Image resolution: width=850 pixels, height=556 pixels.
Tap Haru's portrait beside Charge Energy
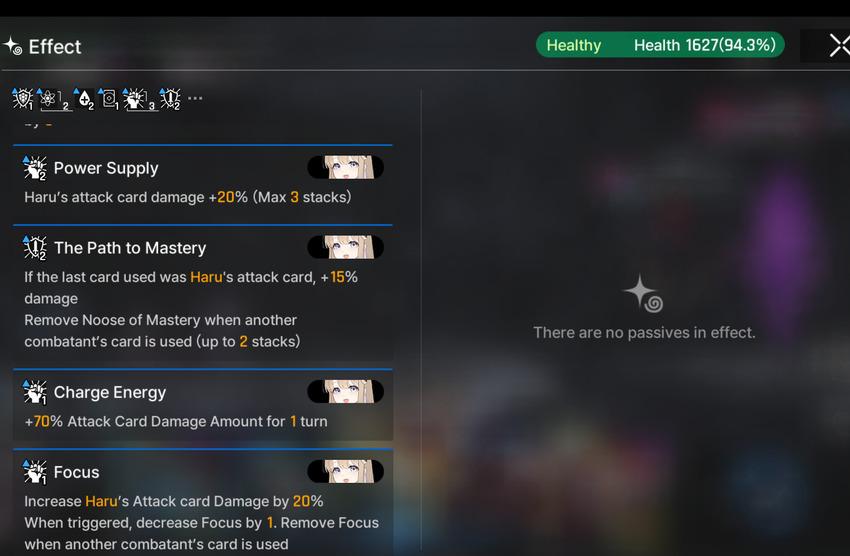pyautogui.click(x=345, y=391)
